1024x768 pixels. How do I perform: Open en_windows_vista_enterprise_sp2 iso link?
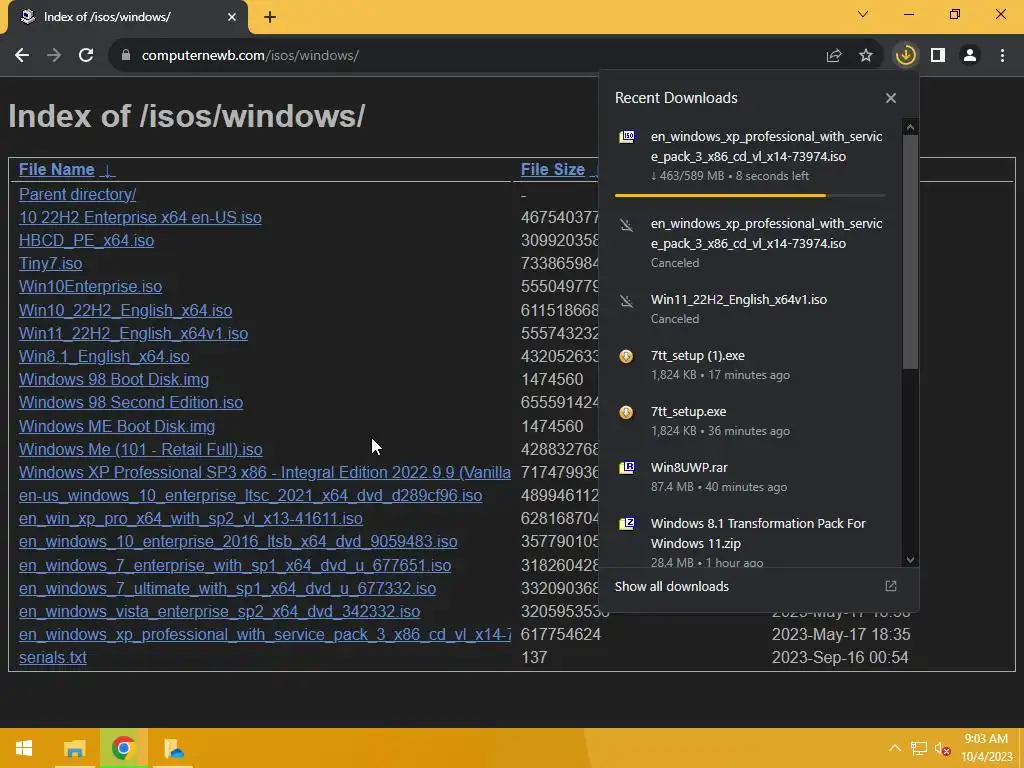point(219,612)
